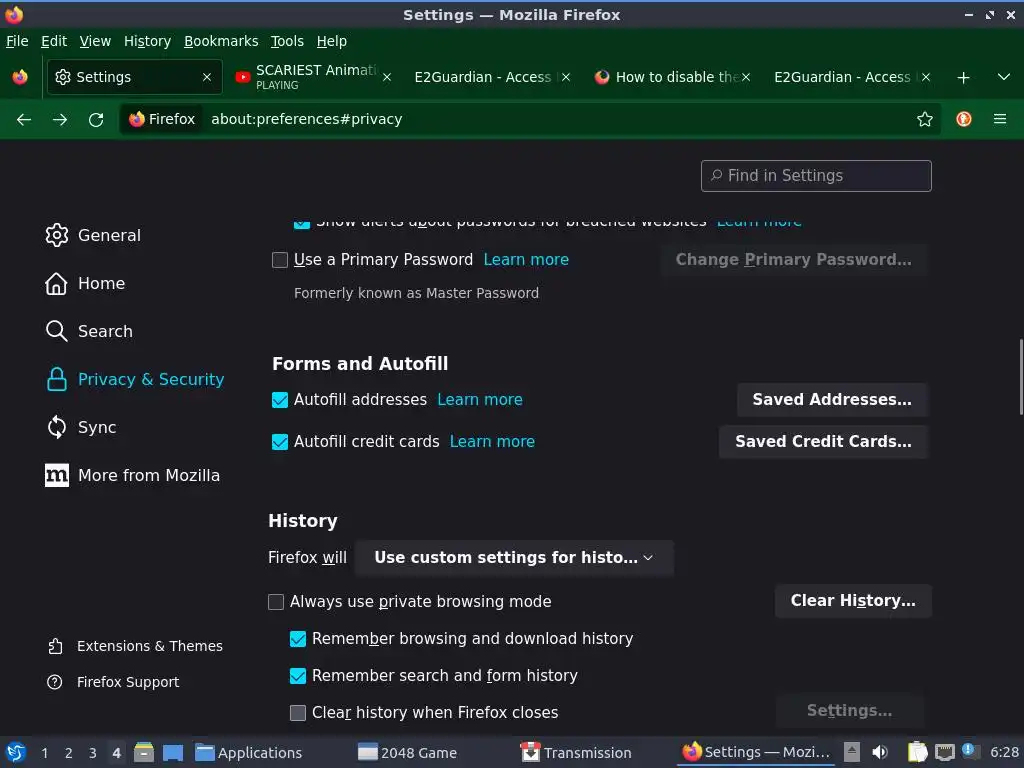Open the list all tabs chevron
This screenshot has width=1024, height=768.
tap(1003, 77)
